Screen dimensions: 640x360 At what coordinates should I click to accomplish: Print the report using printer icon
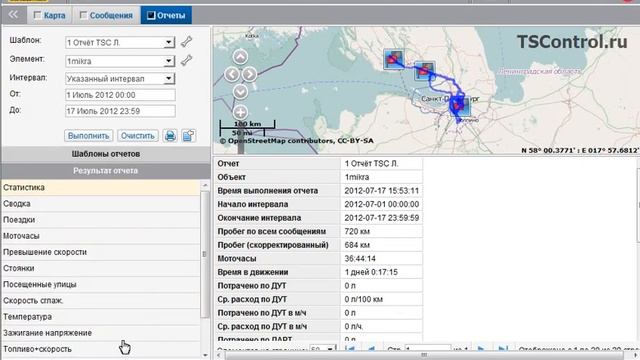coord(170,136)
